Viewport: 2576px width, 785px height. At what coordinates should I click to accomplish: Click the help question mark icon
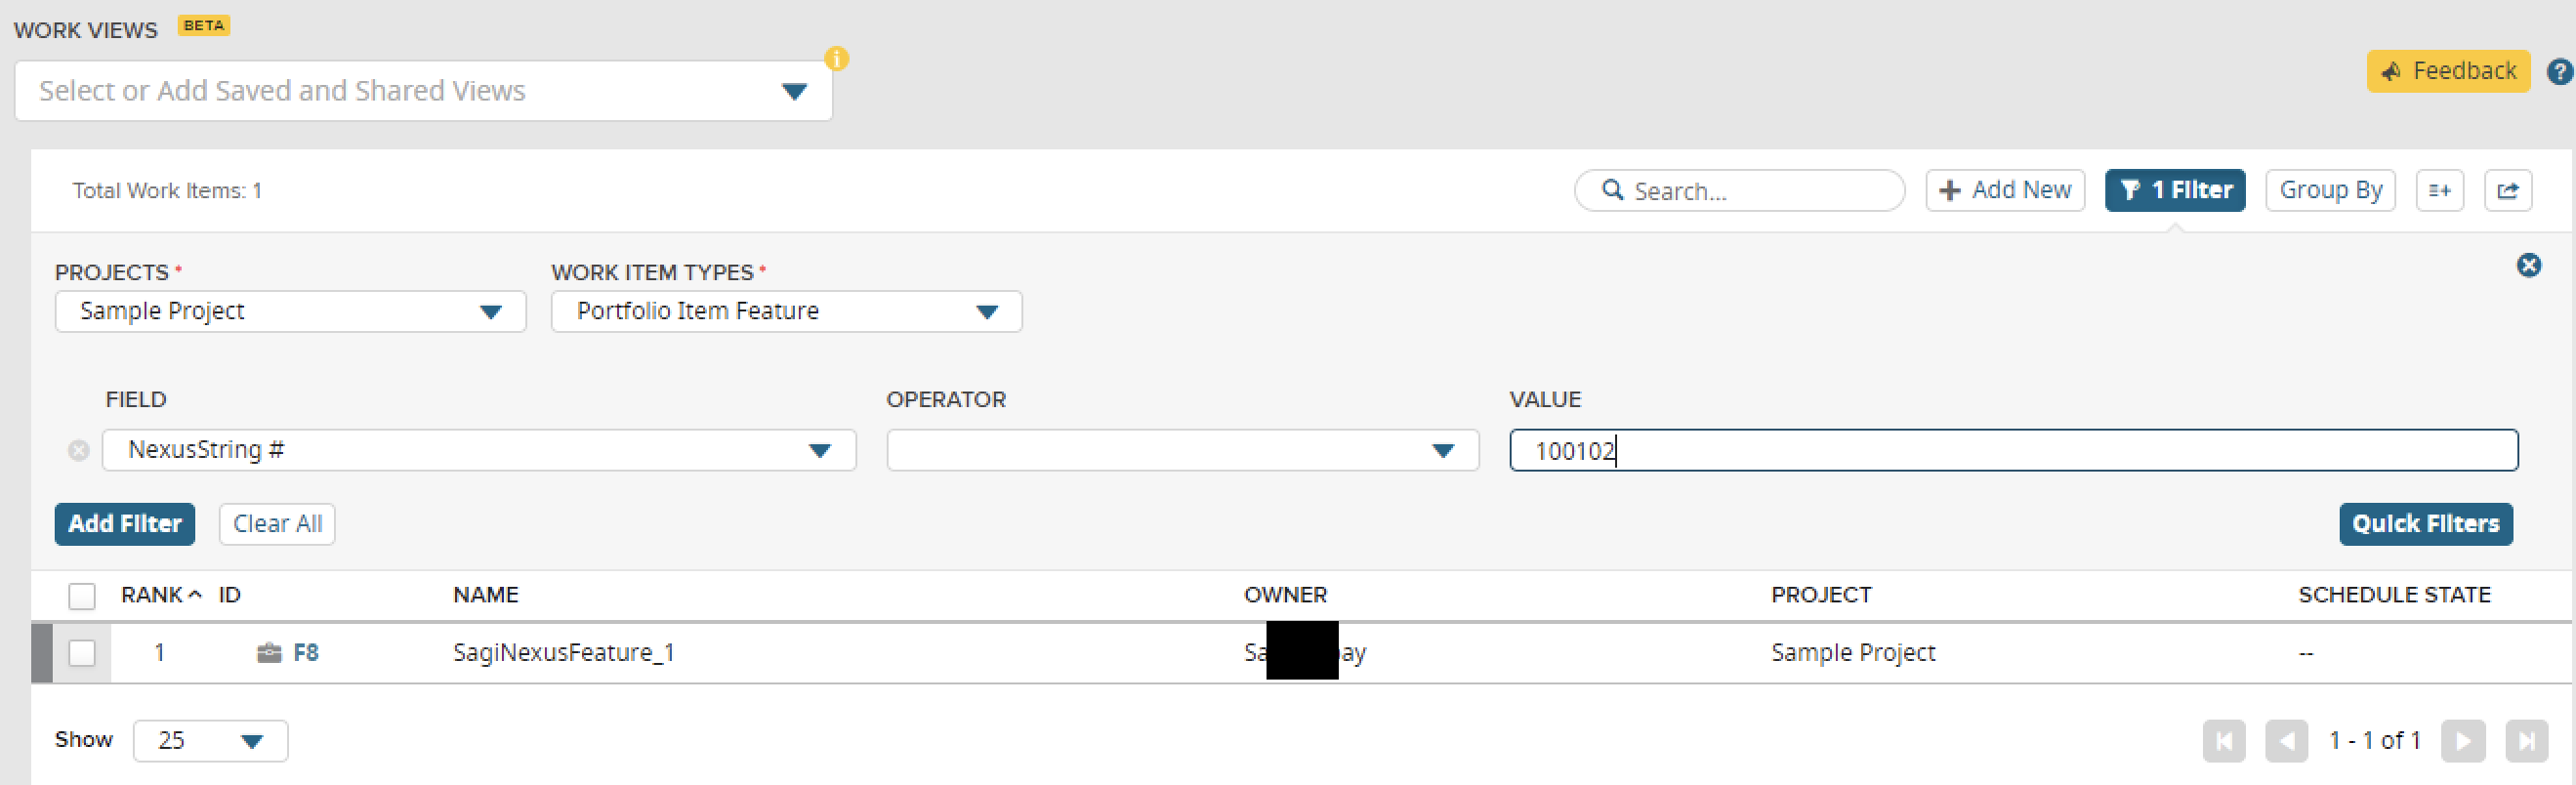click(2559, 72)
